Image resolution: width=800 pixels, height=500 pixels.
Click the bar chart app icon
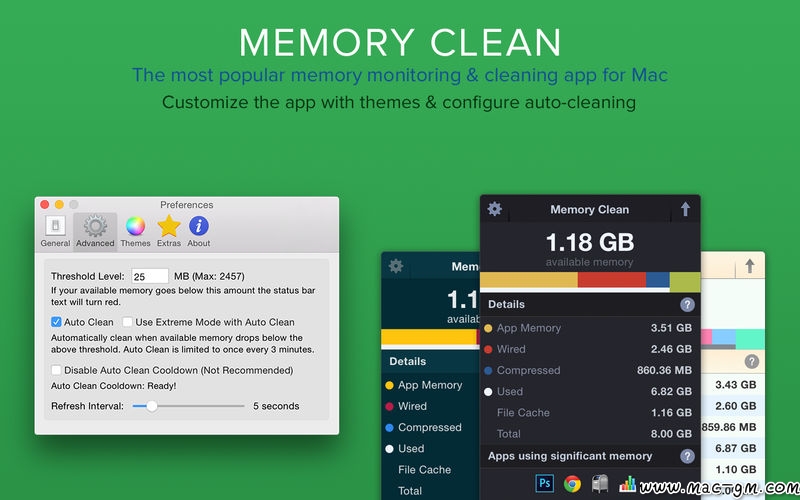tap(628, 484)
